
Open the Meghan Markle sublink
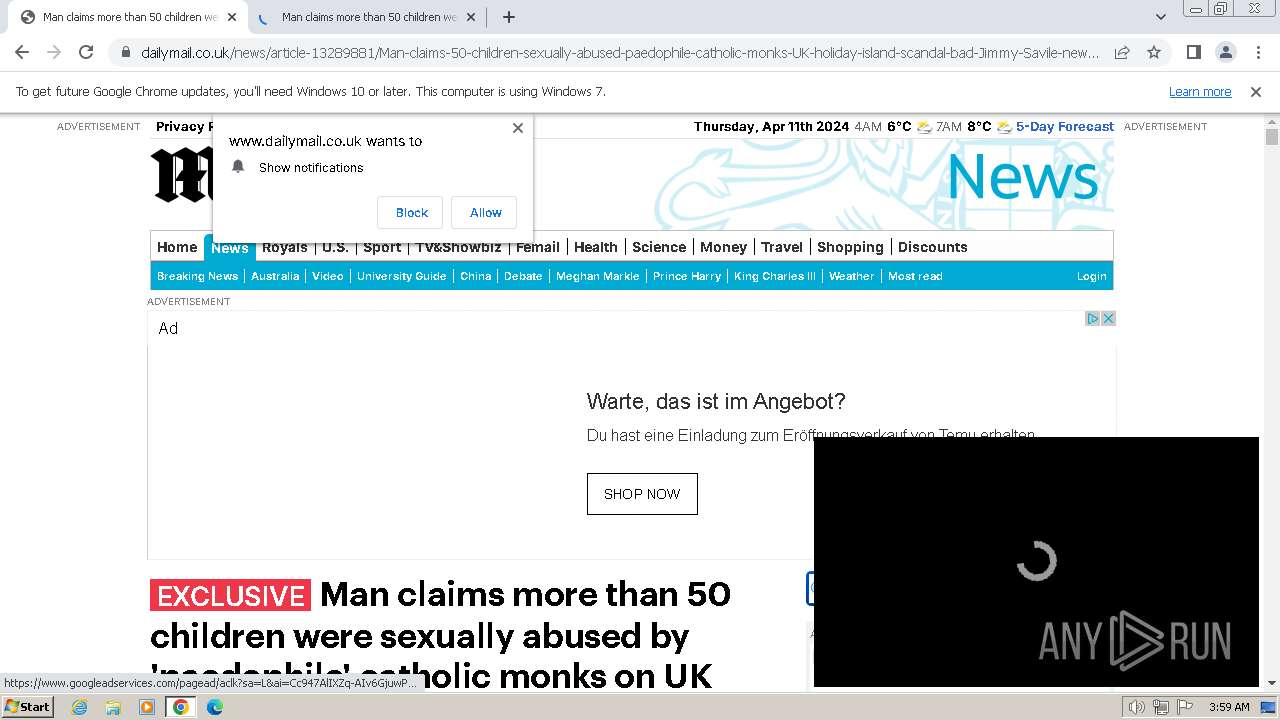point(598,276)
